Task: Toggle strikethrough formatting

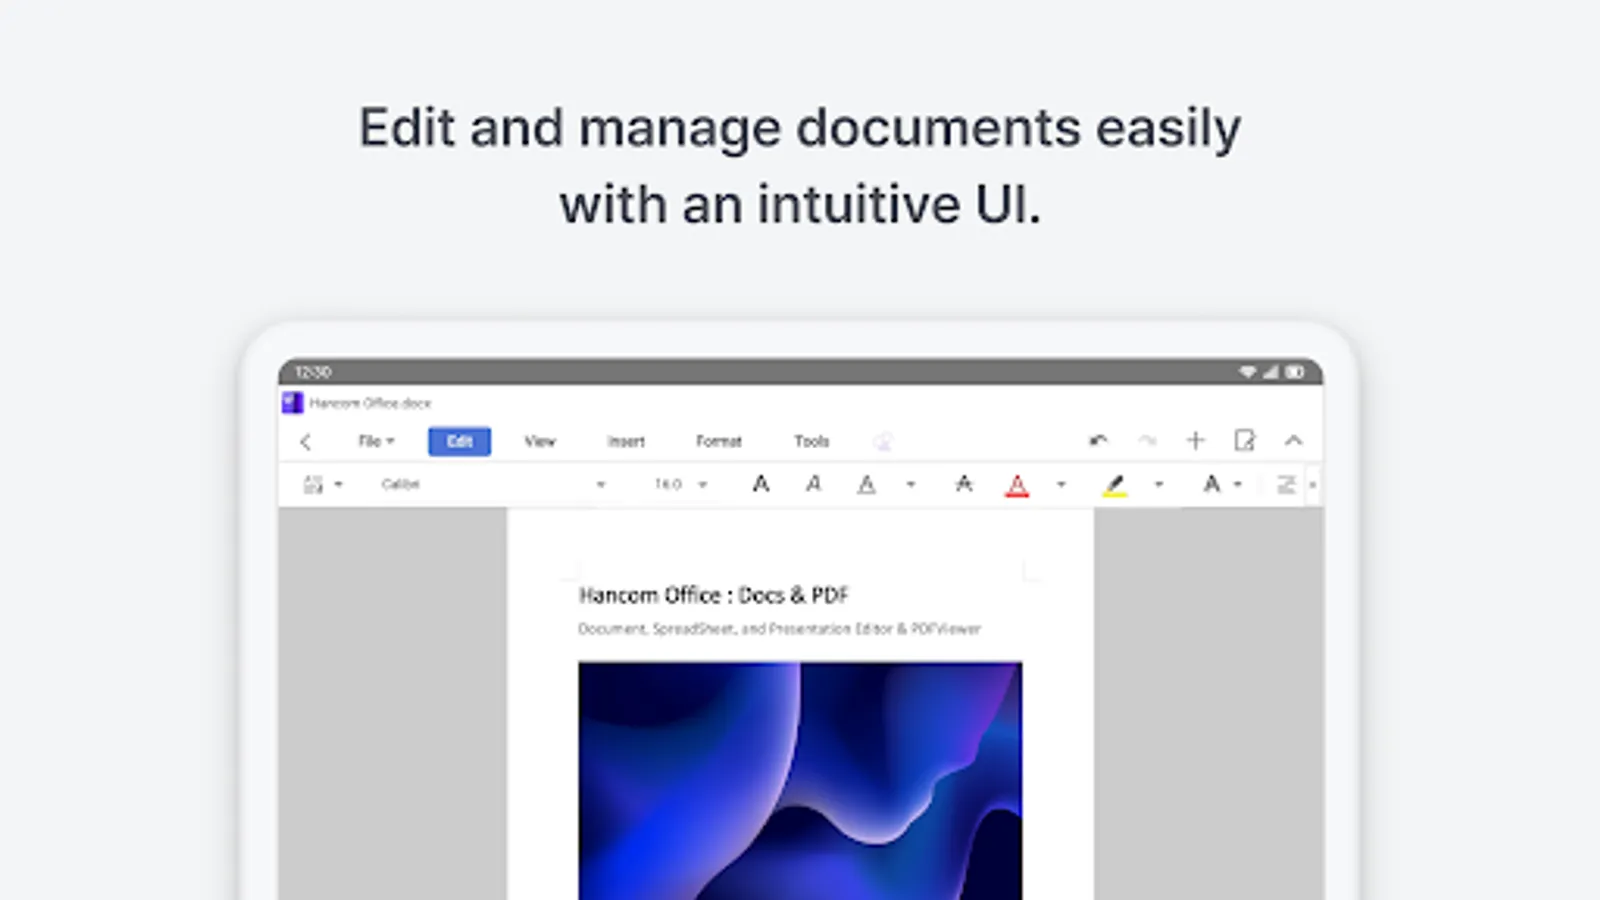Action: tap(964, 485)
